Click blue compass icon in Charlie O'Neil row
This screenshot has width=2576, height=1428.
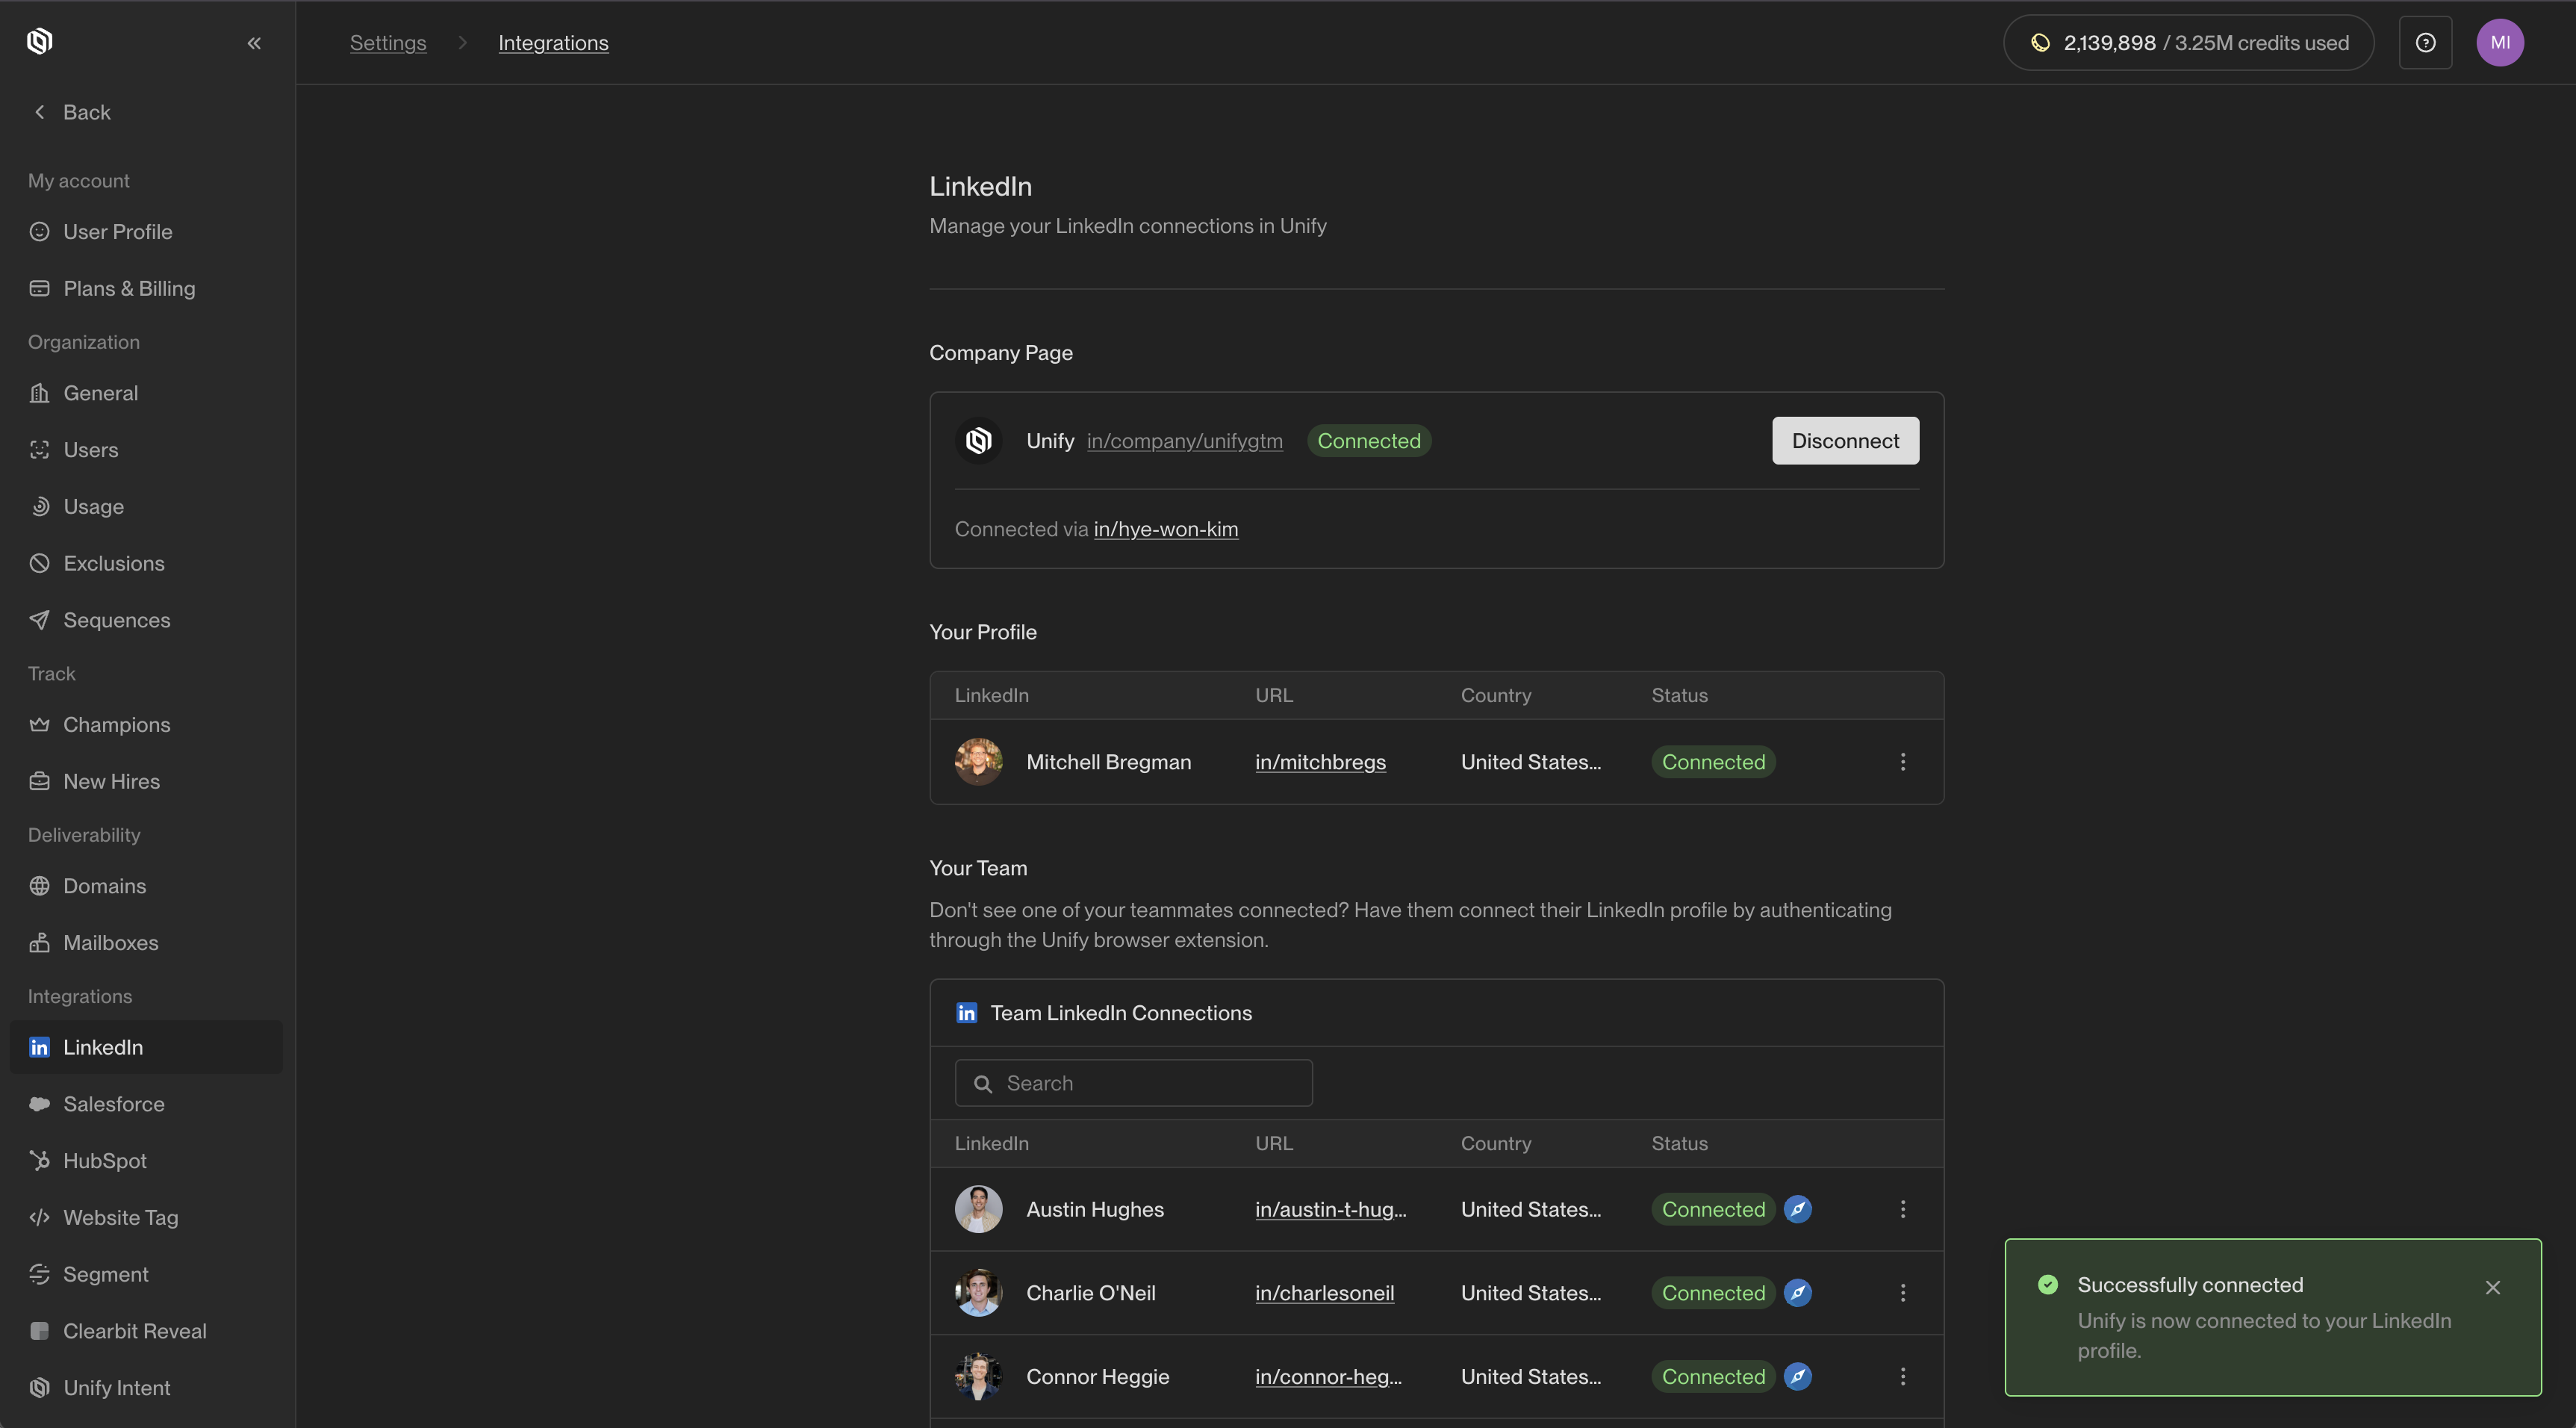[1797, 1293]
